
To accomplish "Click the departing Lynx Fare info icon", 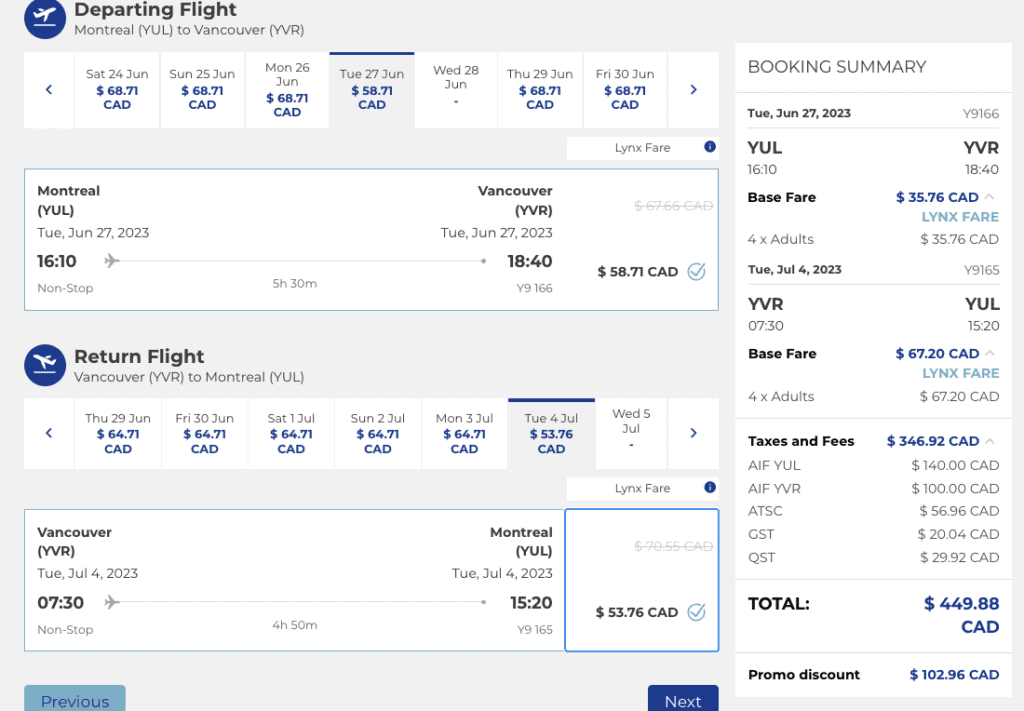I will click(x=710, y=147).
